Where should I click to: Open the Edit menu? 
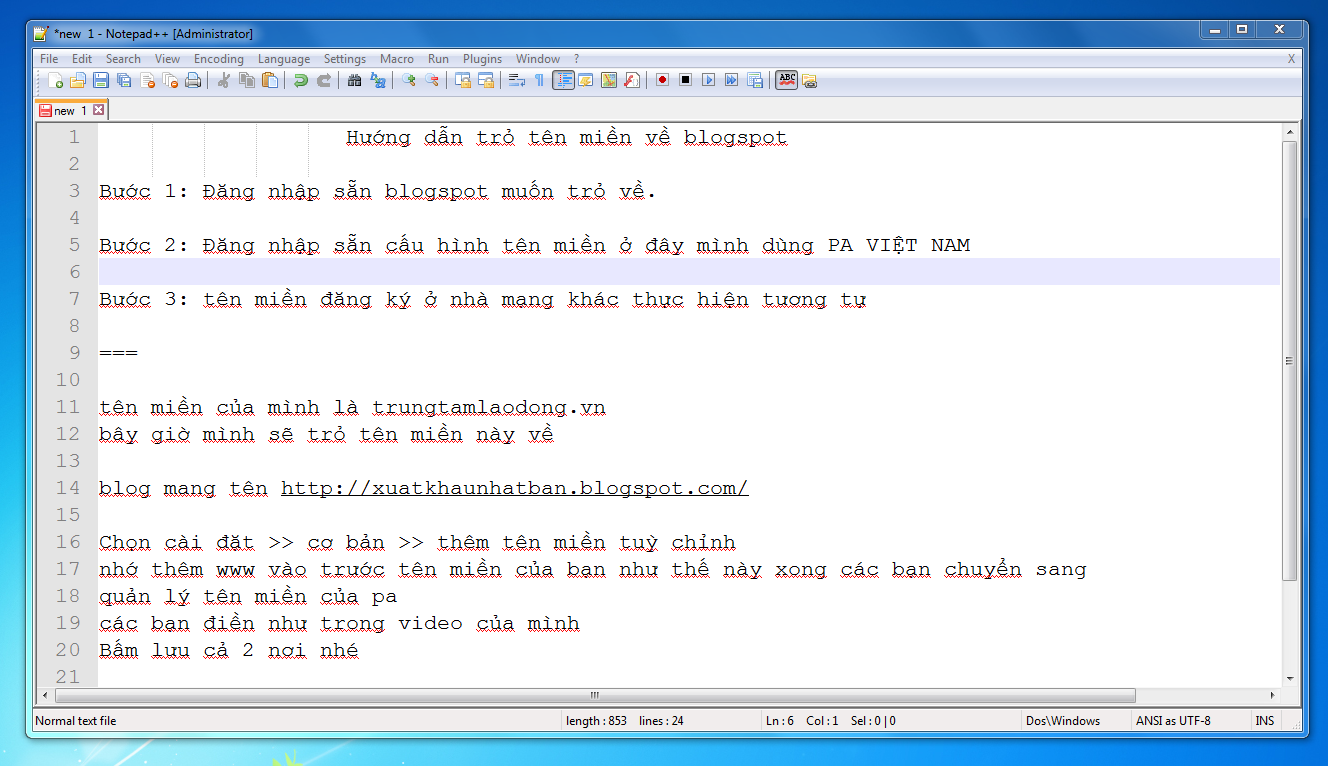point(82,59)
